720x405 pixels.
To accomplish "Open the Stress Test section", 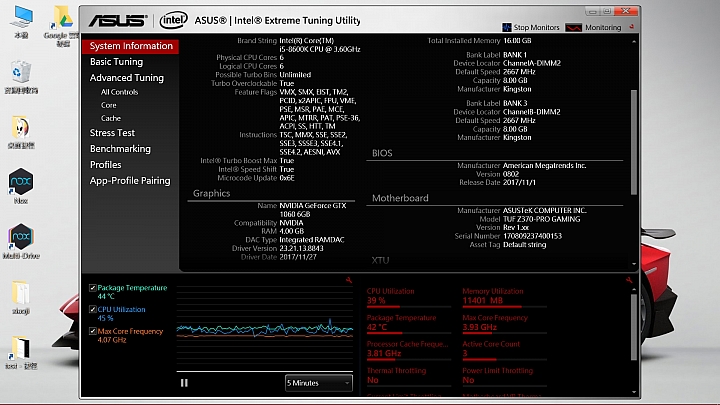I will tap(112, 133).
